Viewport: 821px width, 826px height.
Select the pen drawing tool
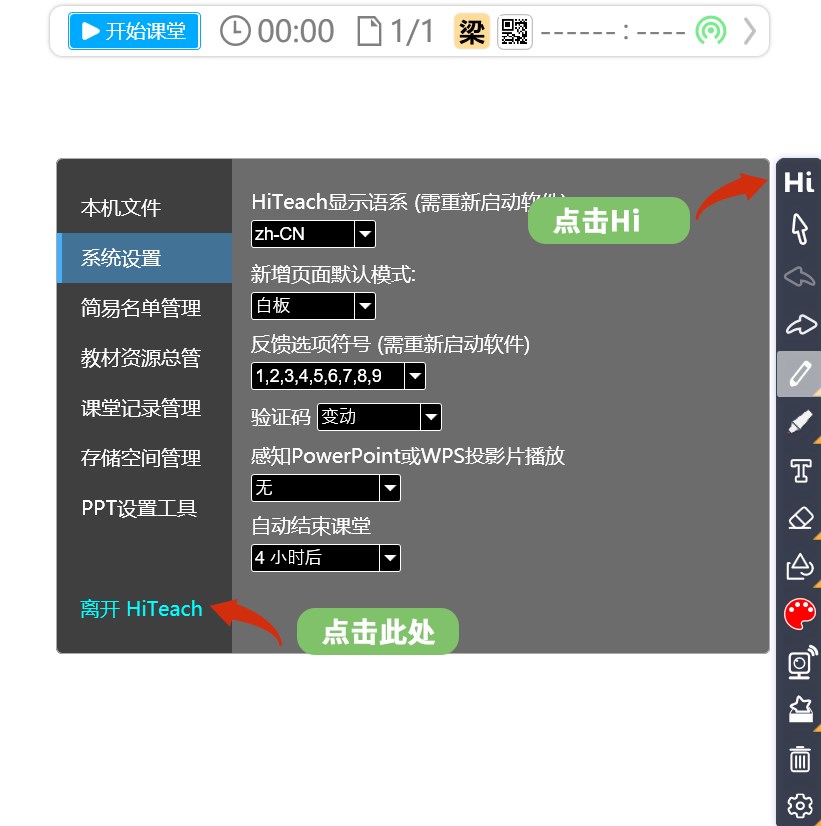click(799, 374)
